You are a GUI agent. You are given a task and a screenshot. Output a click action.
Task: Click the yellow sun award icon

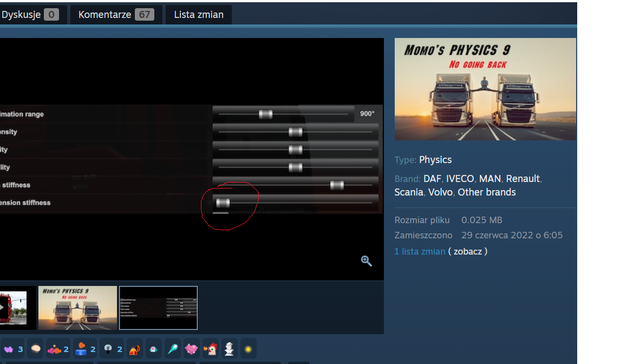tap(248, 349)
